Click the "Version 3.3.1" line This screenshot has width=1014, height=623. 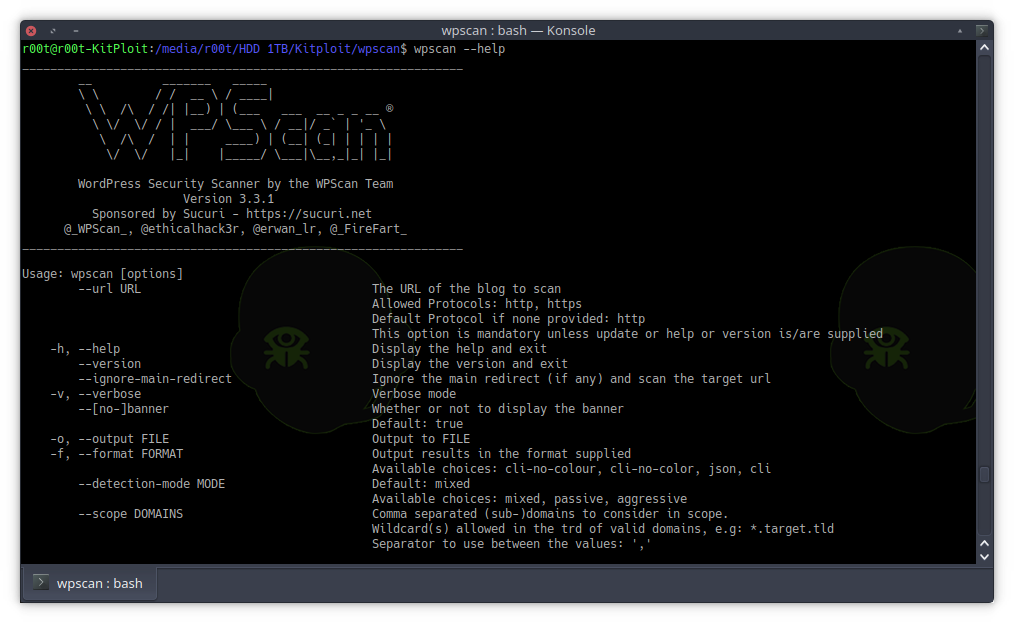click(x=228, y=199)
